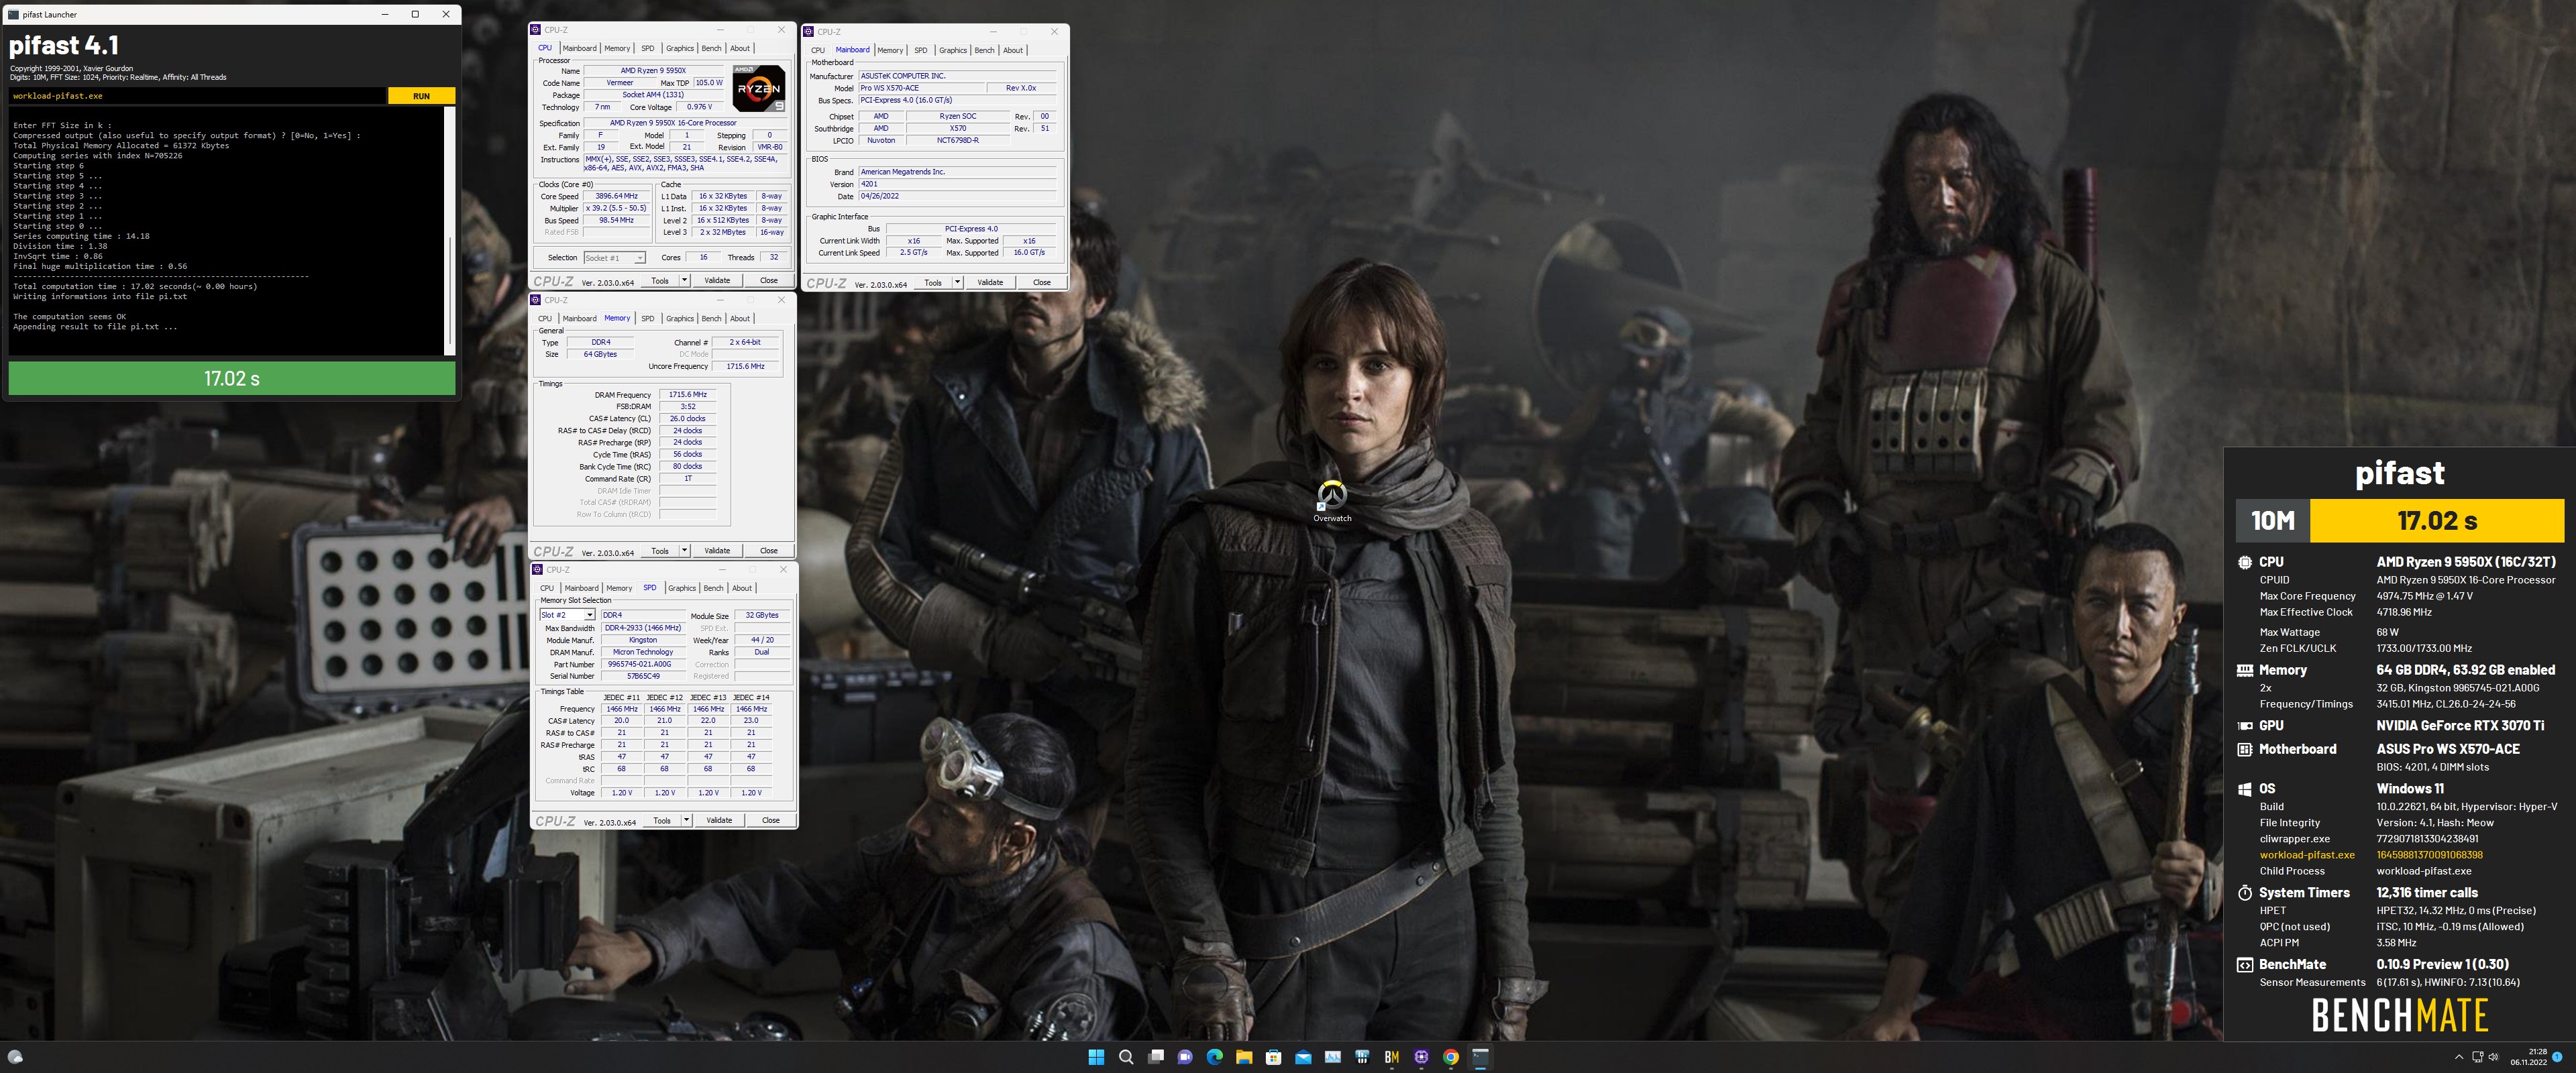Open the Socket #1 selection dropdown

639,258
